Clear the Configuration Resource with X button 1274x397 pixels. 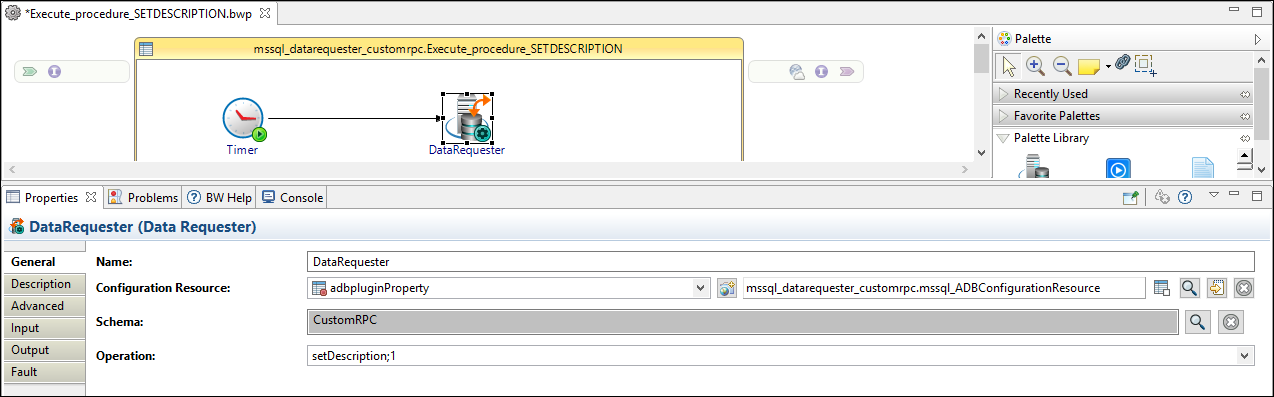coord(1243,288)
